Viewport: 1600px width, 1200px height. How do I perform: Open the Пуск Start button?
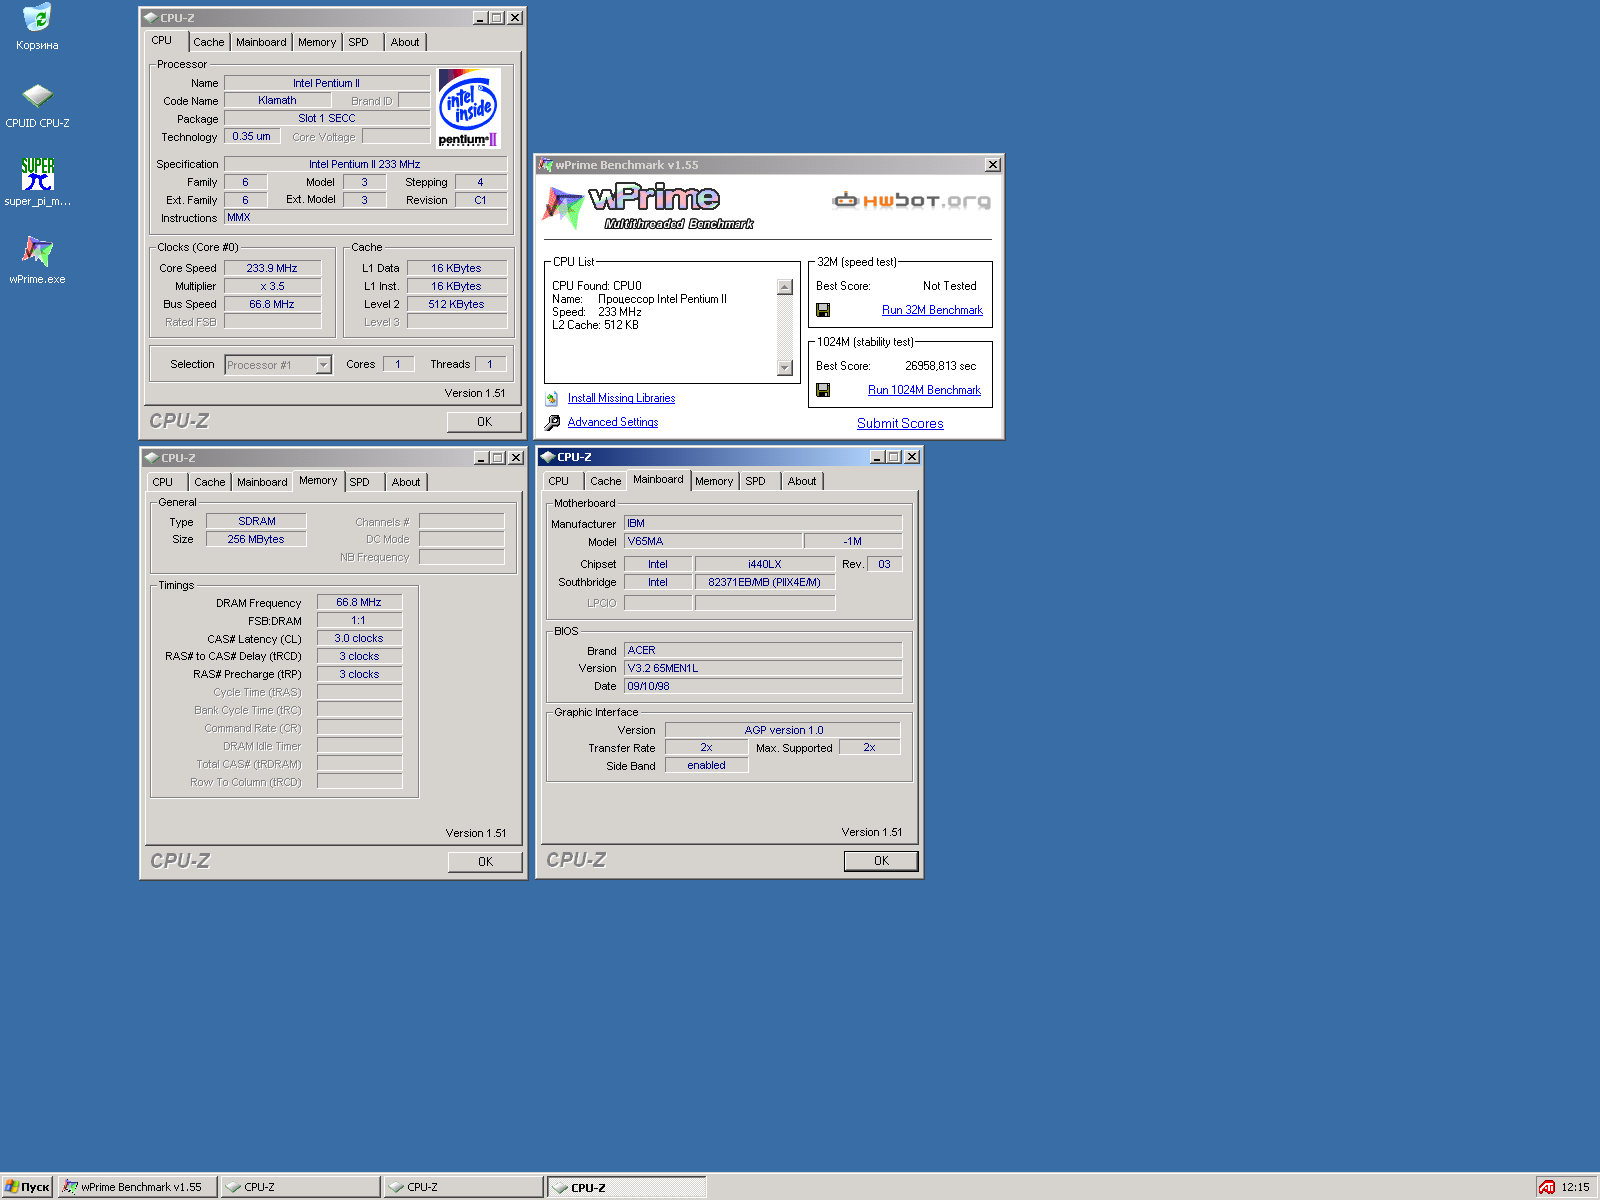point(27,1187)
